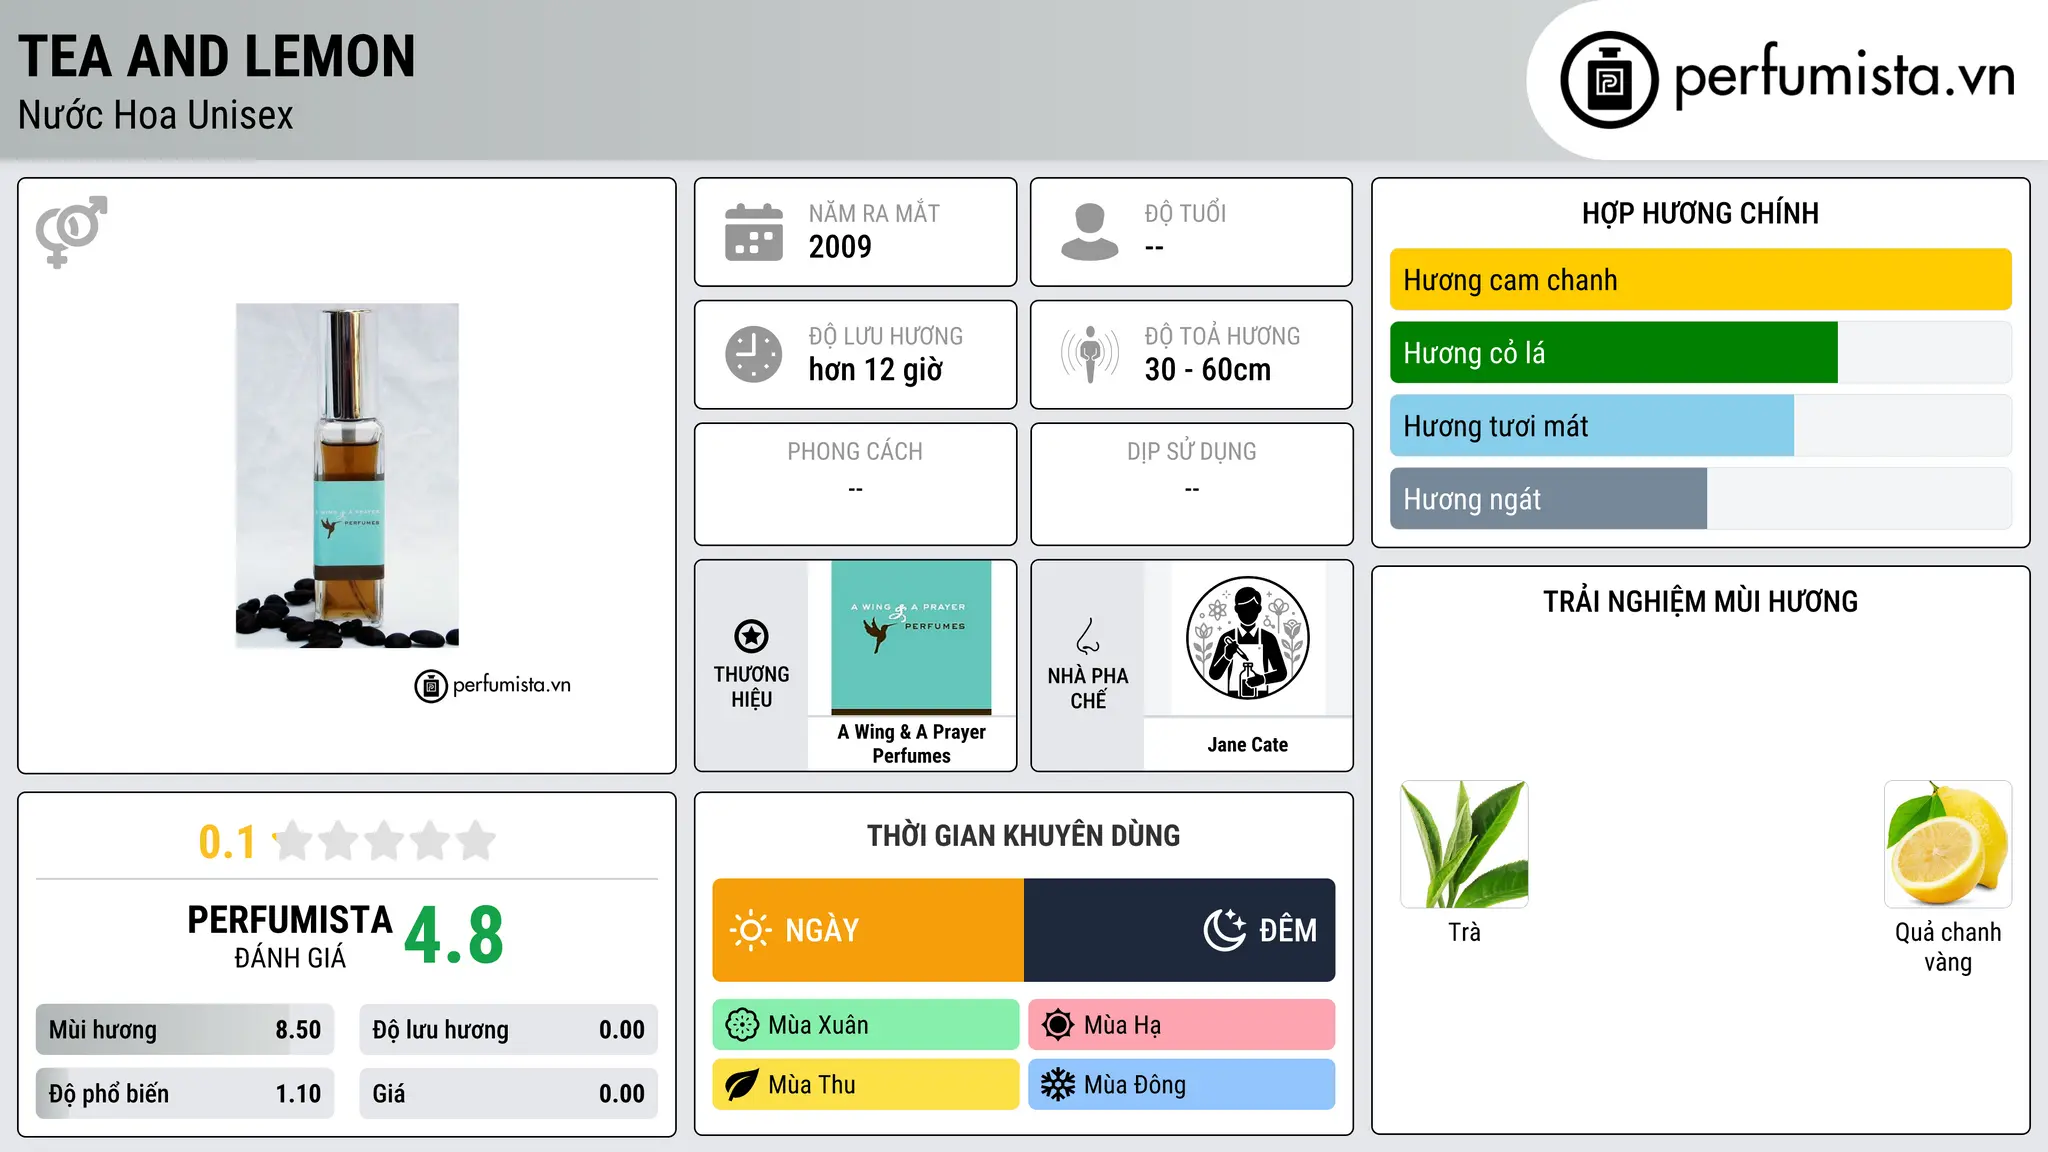Choose the Mùa Hạ season chip
Screen dimensions: 2048x1152
(x=1182, y=1025)
